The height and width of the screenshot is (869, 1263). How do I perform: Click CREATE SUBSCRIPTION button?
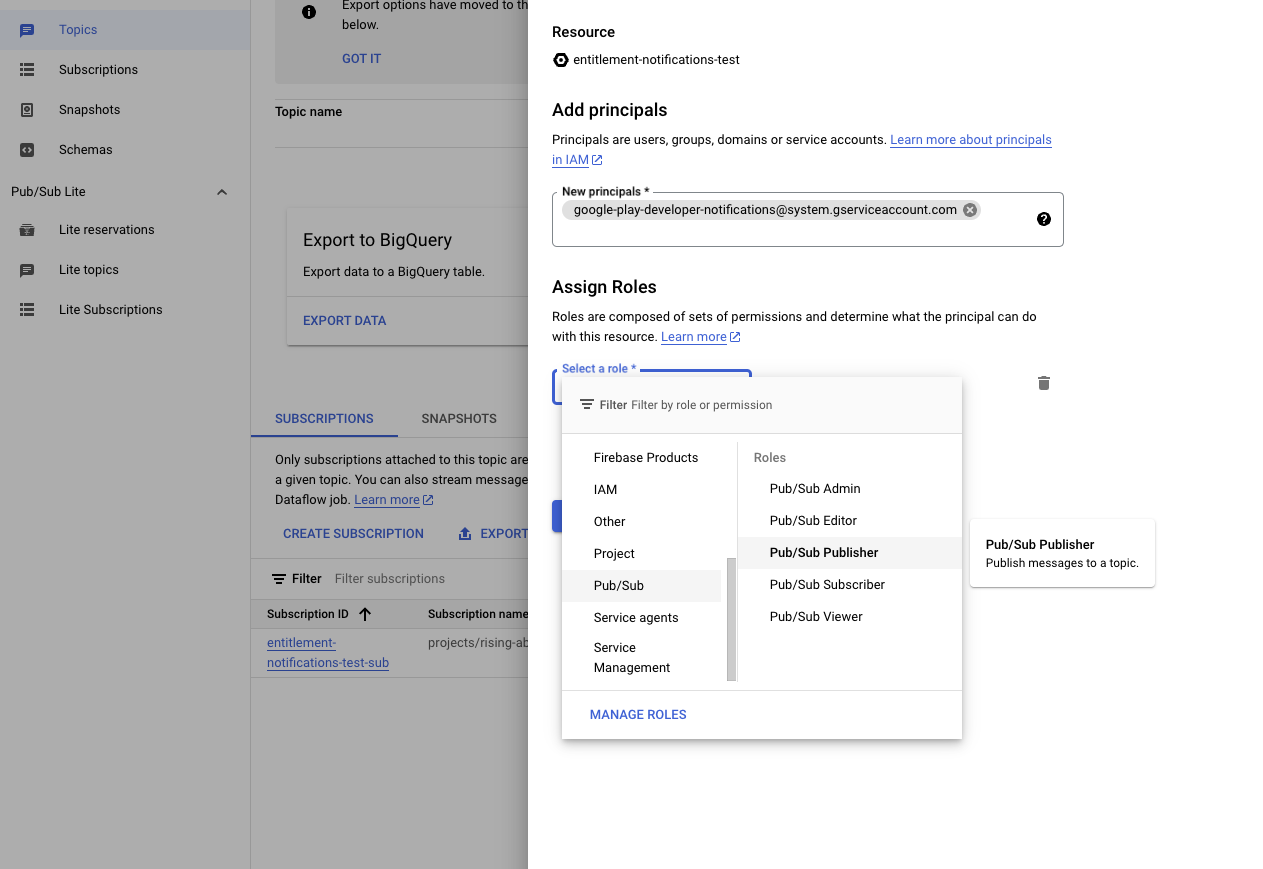coord(353,534)
